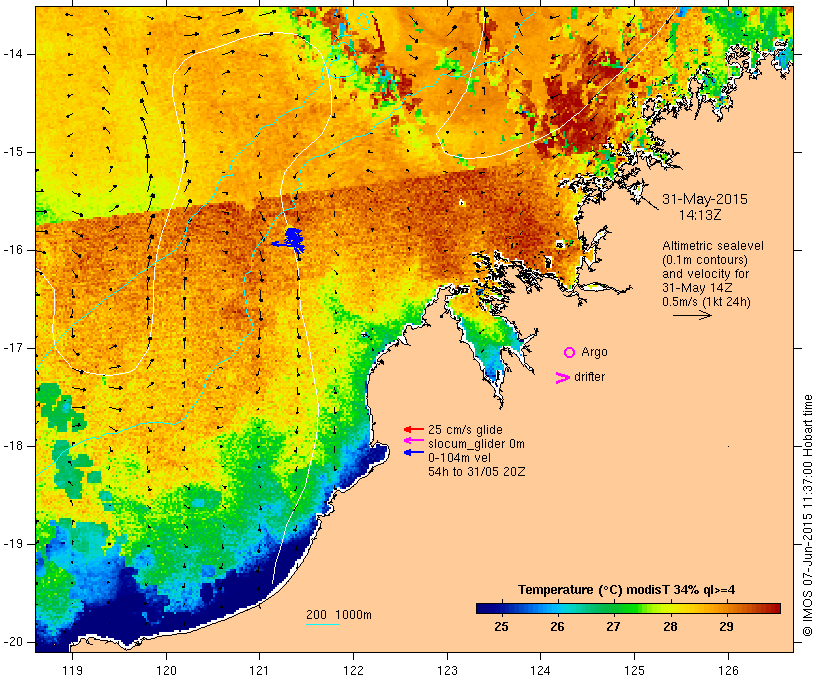Viewport: 820px width, 680px height.
Task: Click the '(0.1m contours)' text
Action: 705,260
